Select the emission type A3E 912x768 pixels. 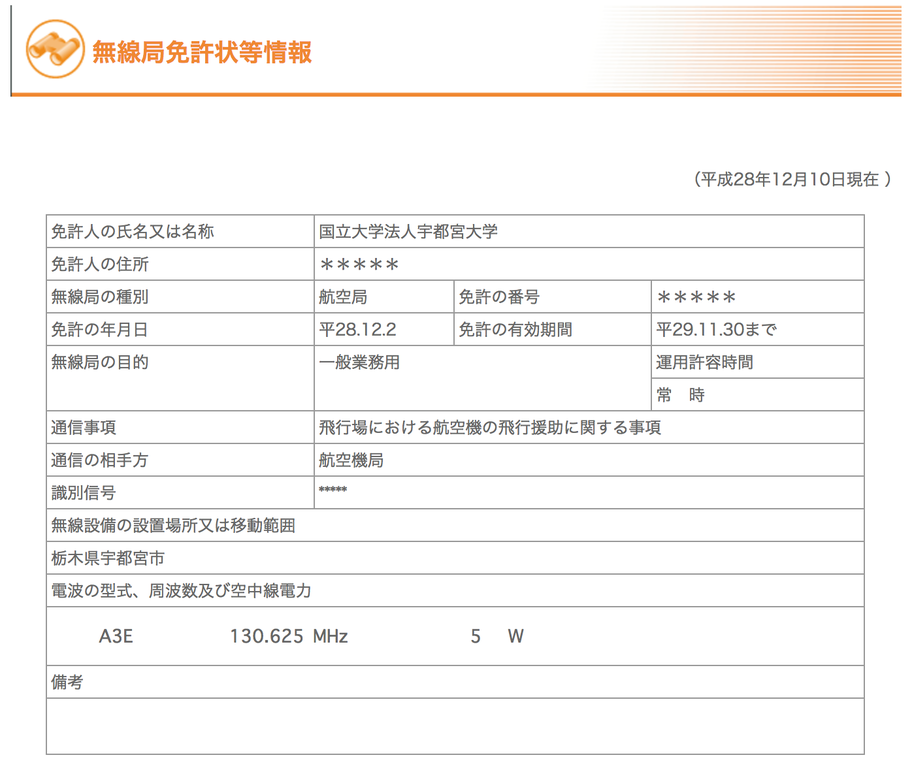point(116,636)
